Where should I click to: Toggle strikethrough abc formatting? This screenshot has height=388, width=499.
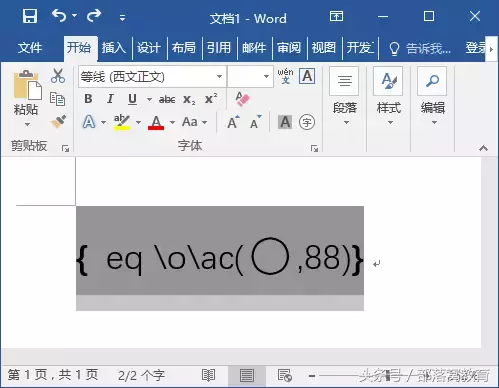167,99
